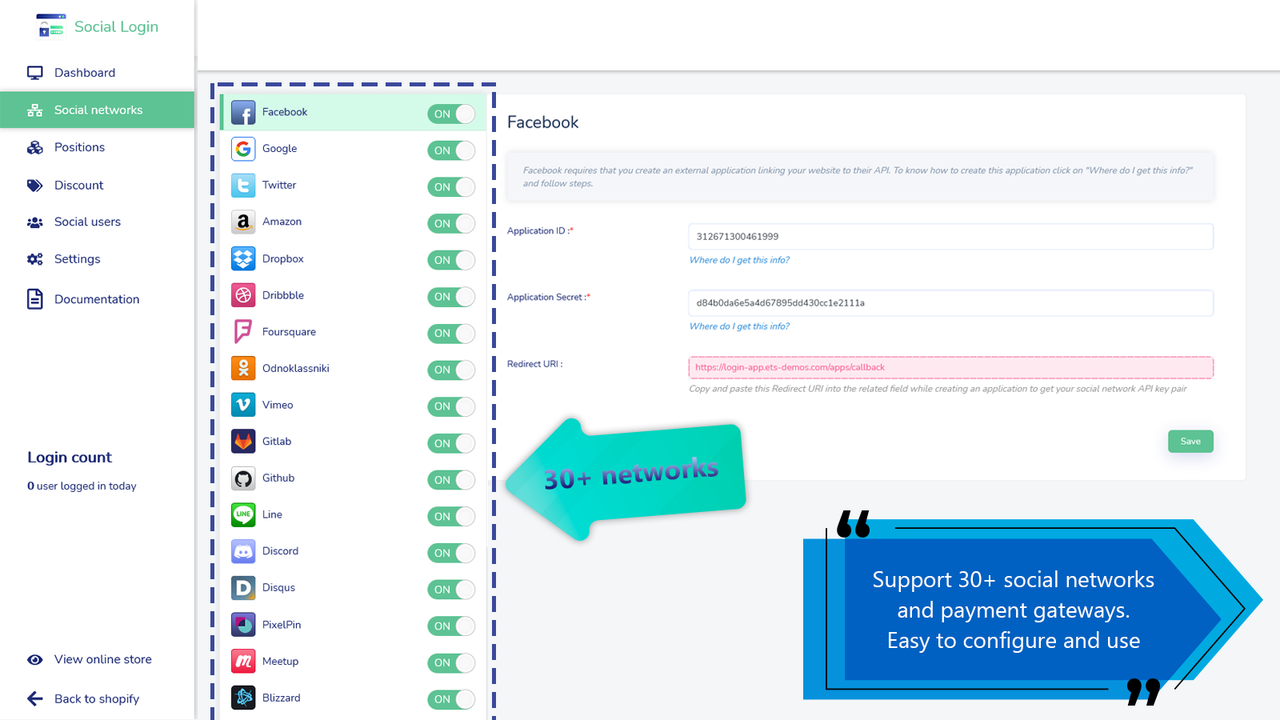Disable the Vimeo login toggle

(x=451, y=406)
